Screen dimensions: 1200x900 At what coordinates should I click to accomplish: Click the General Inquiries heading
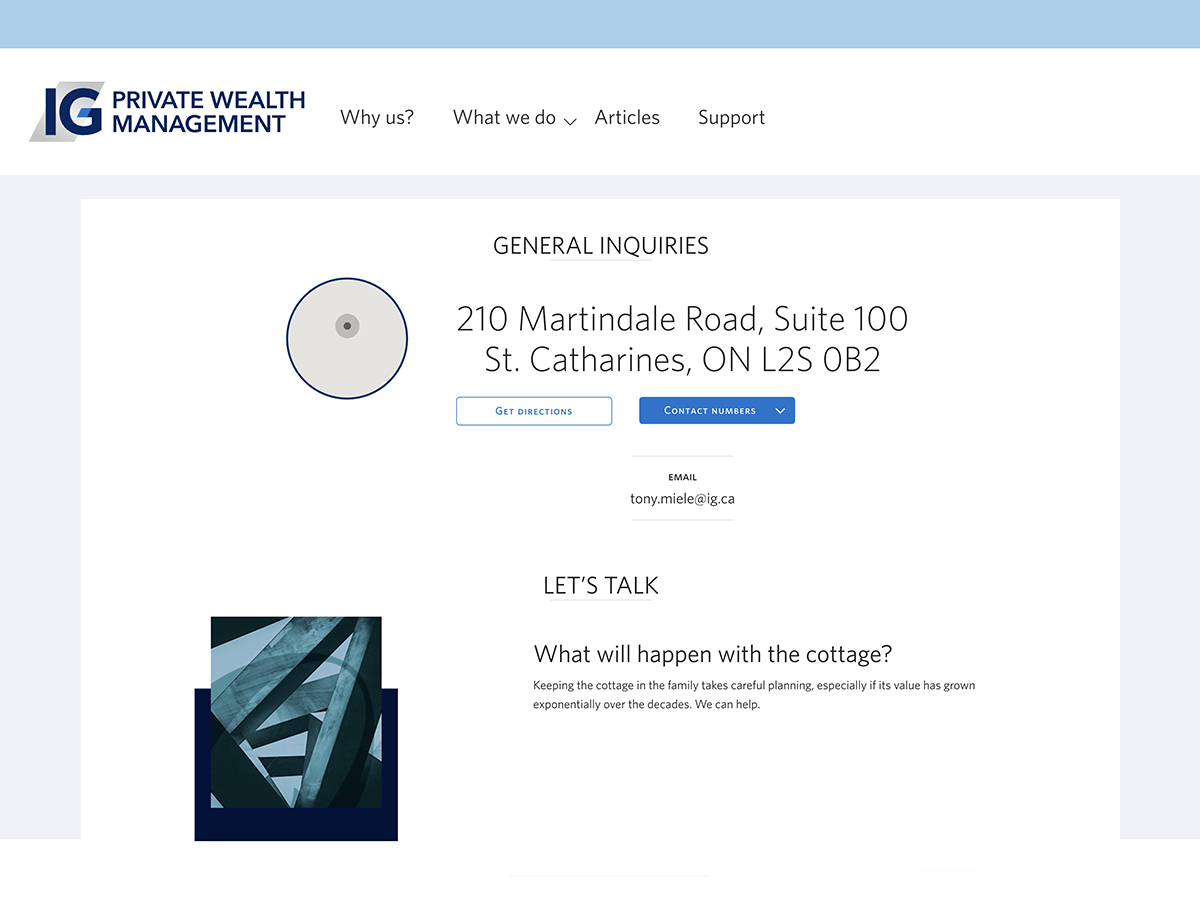(601, 246)
